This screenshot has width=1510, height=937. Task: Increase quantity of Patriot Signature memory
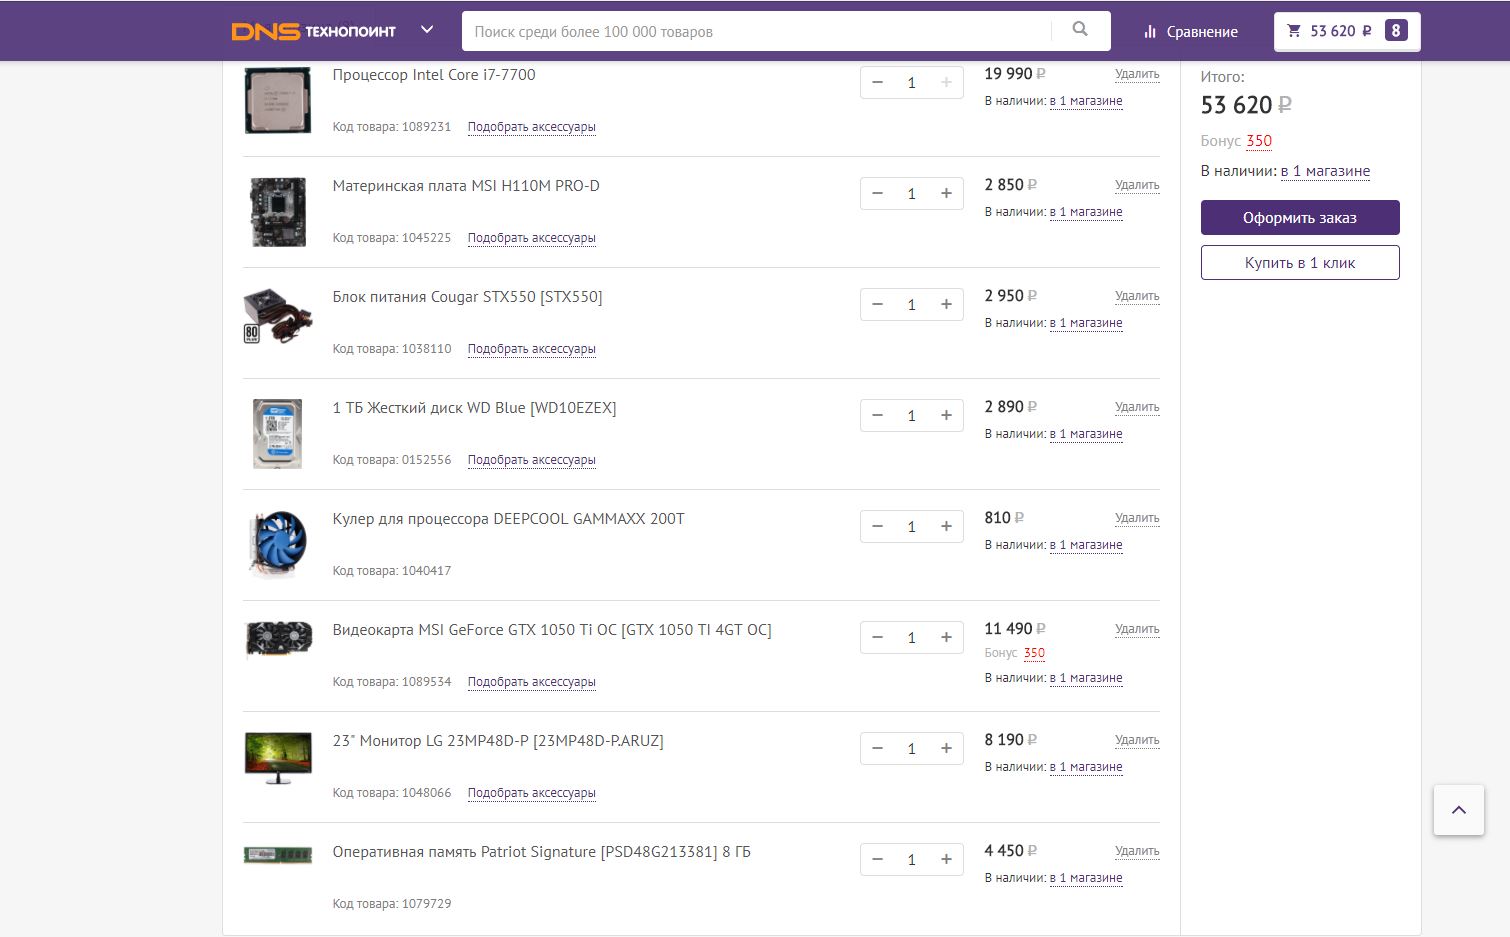click(x=946, y=860)
